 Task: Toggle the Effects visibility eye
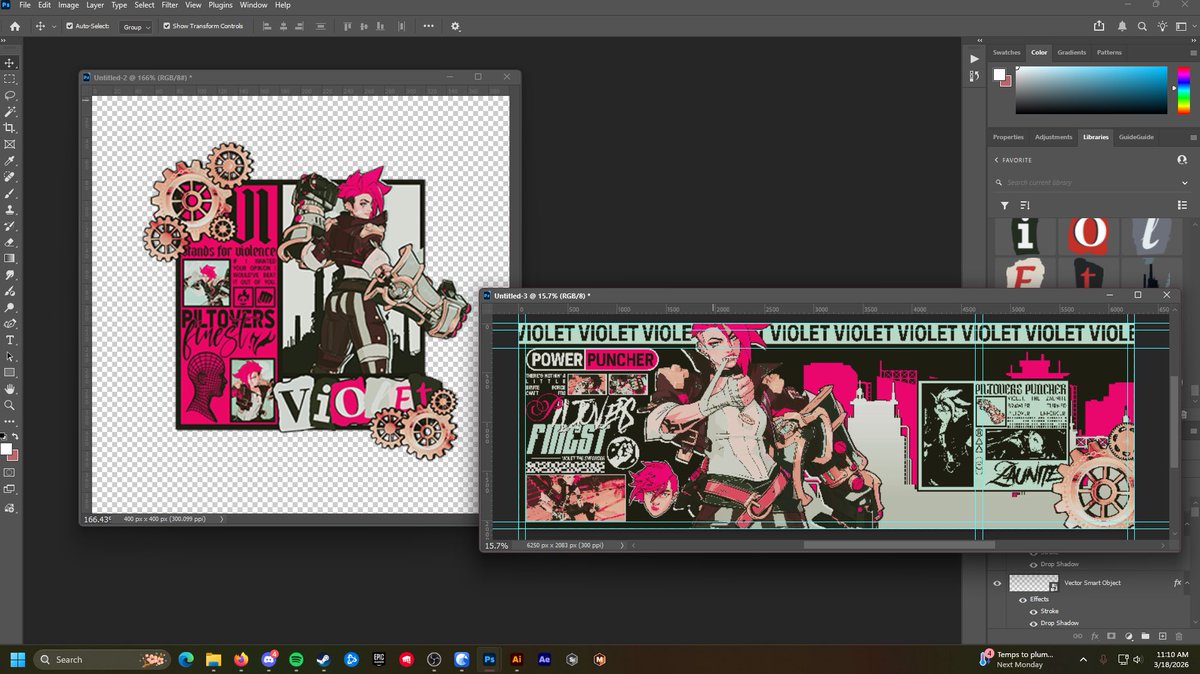1021,599
